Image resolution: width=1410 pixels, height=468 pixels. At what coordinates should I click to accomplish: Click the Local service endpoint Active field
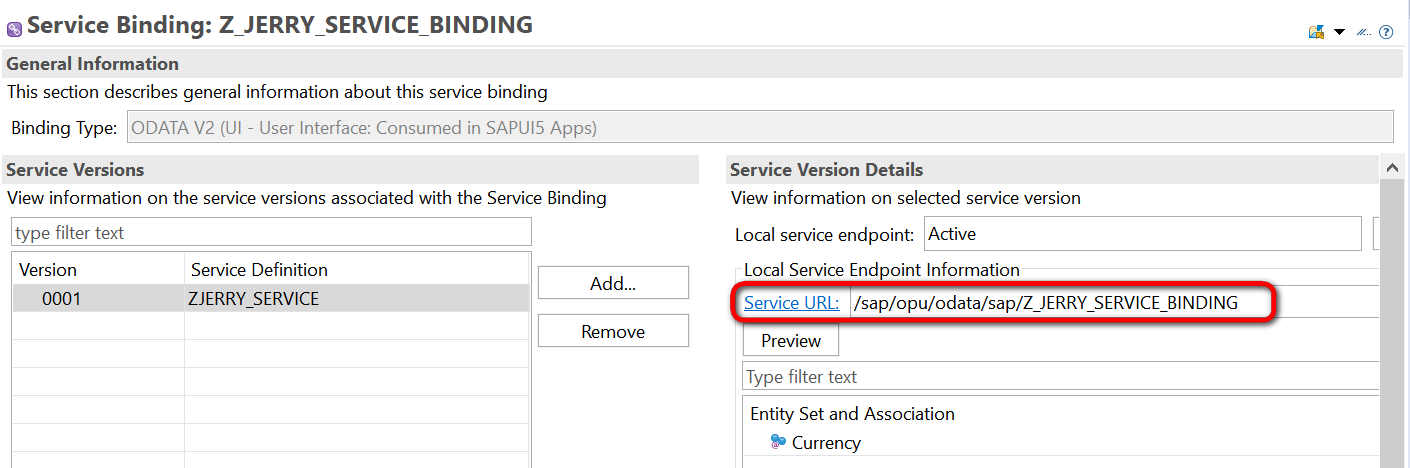click(x=1142, y=234)
